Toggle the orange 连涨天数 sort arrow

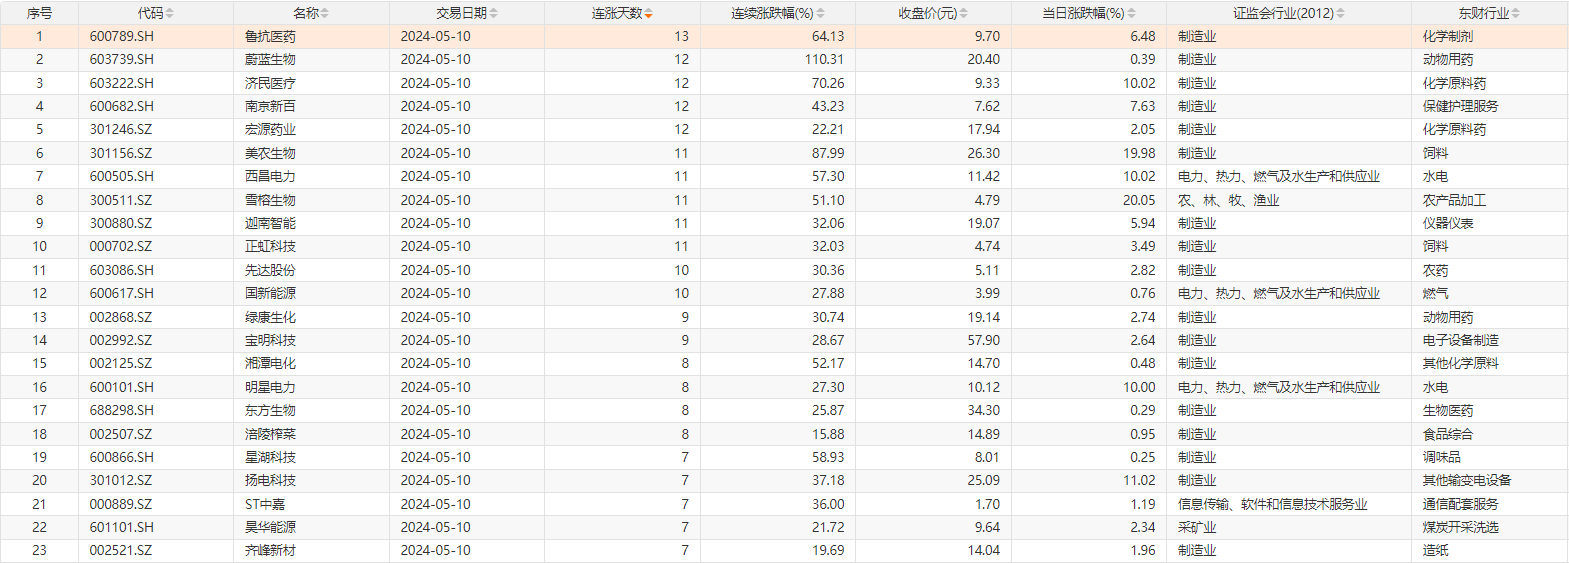point(649,13)
